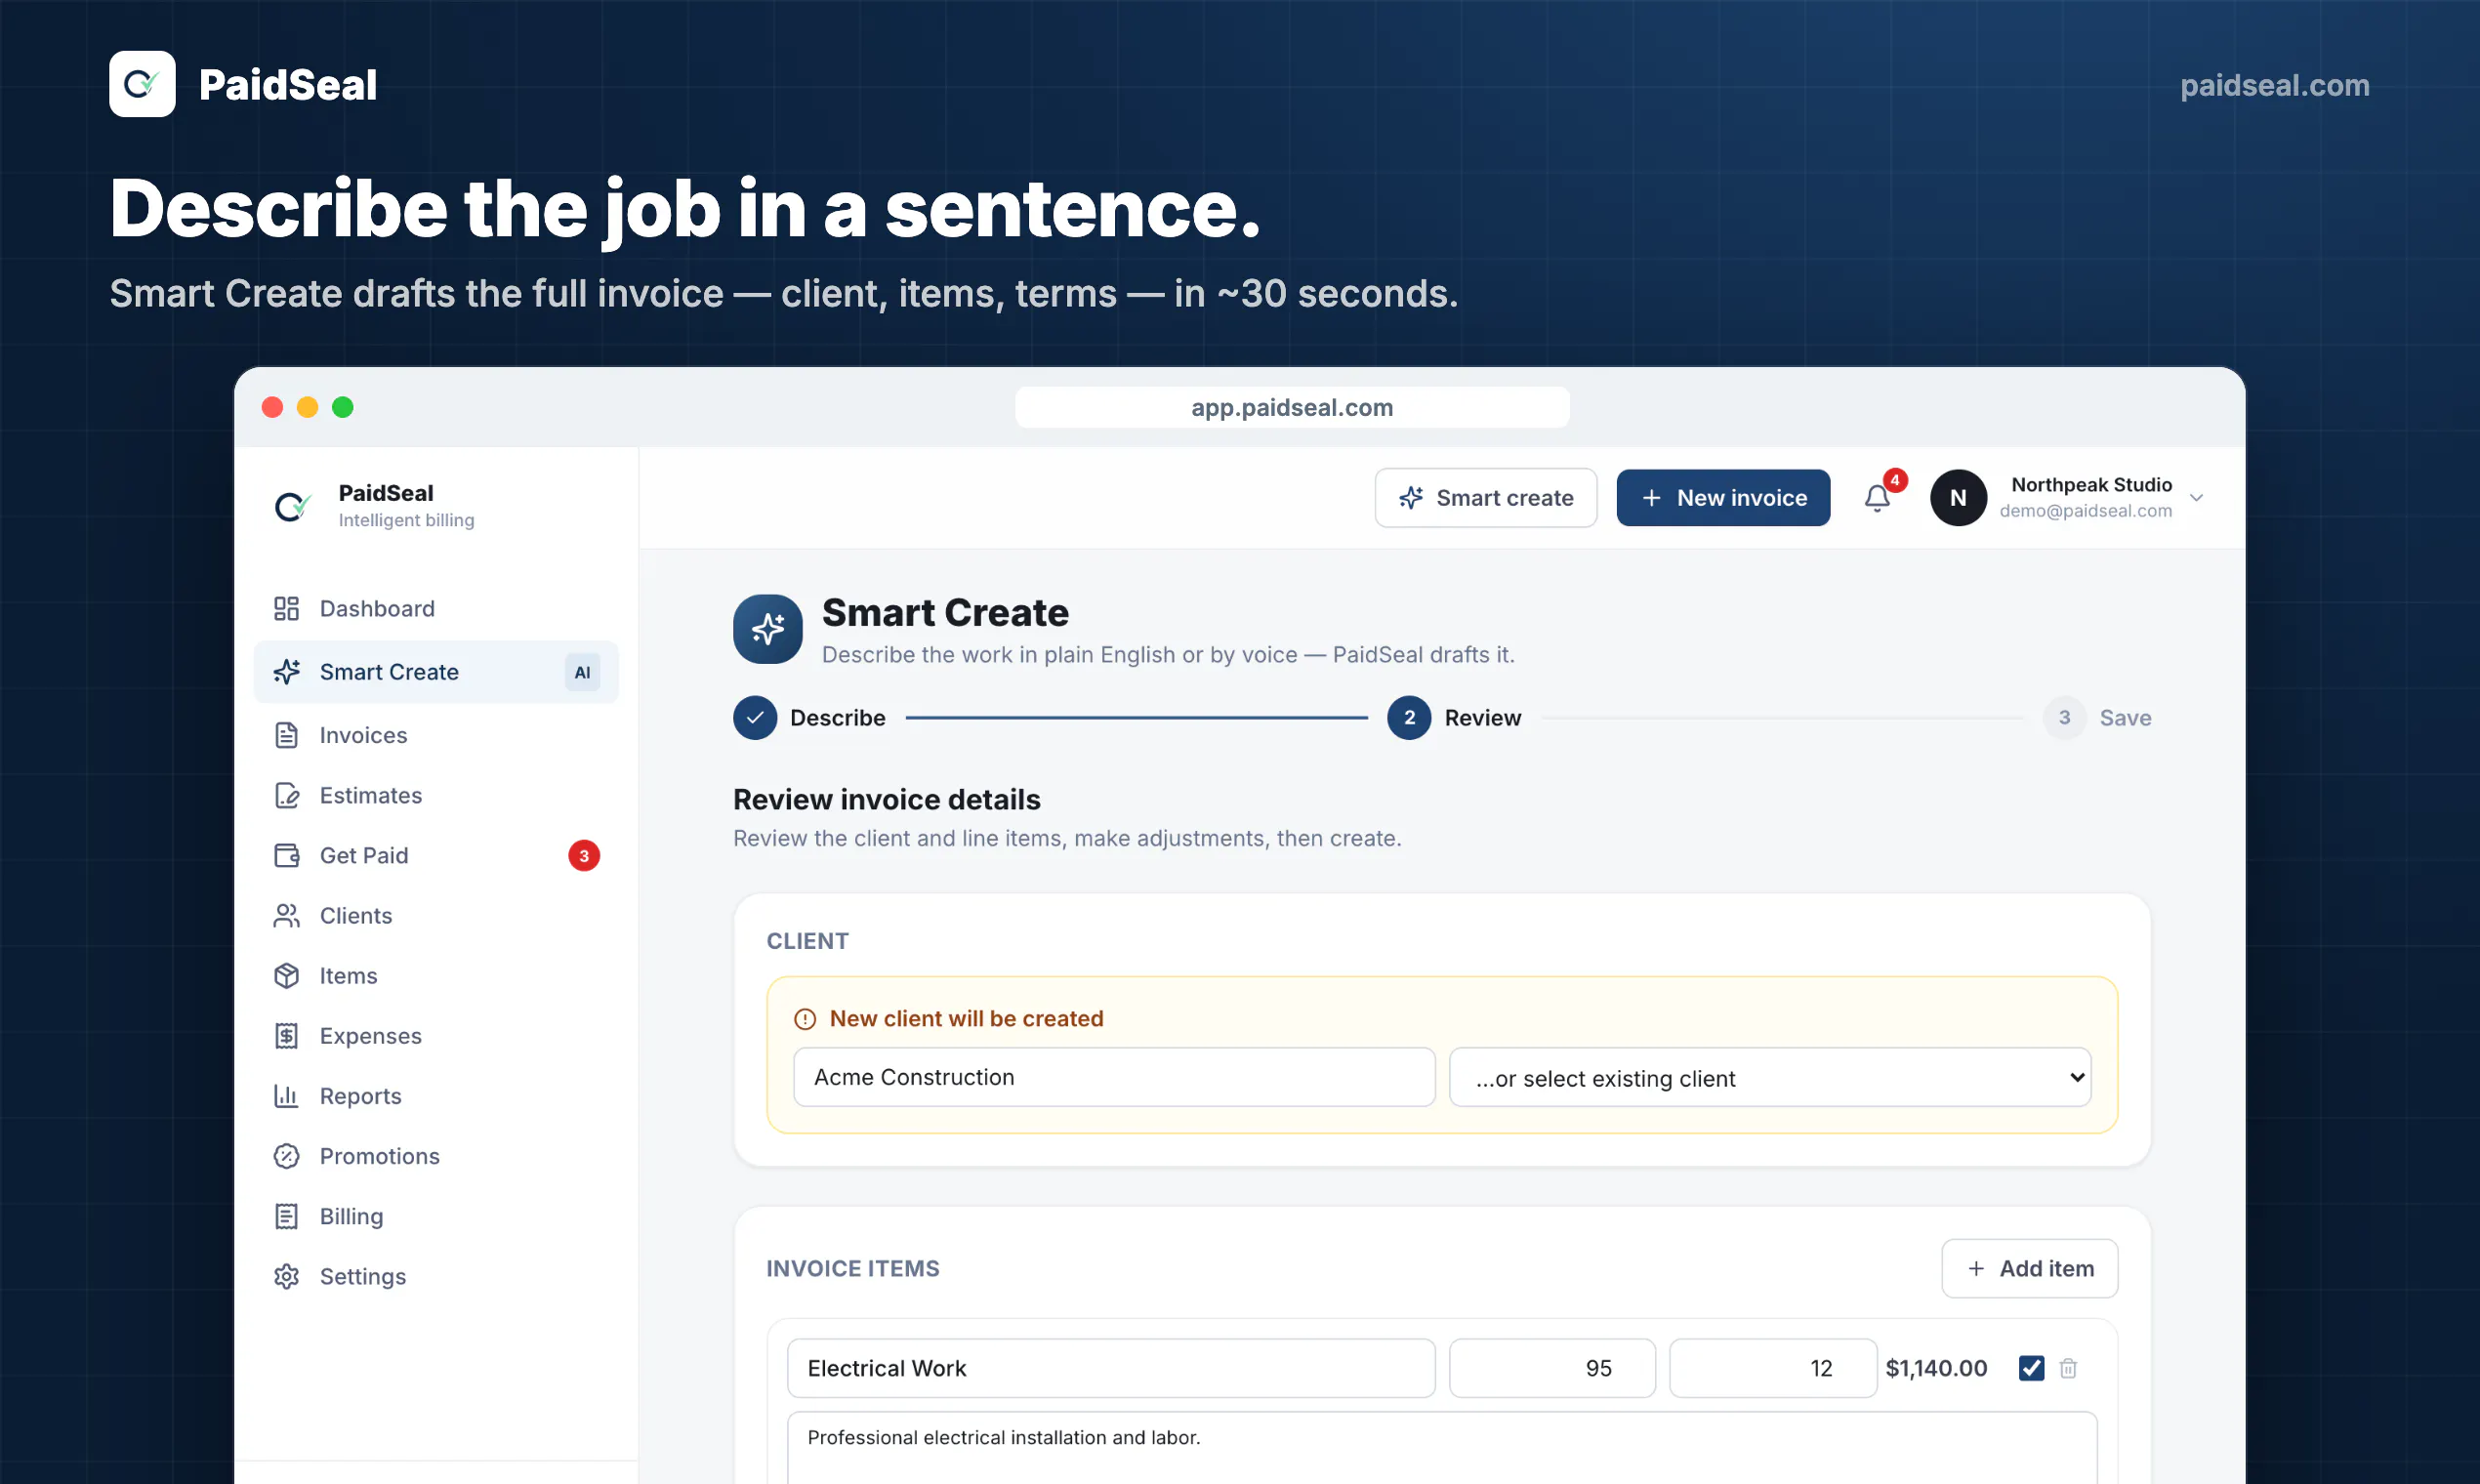The height and width of the screenshot is (1484, 2480).
Task: Click the Get Paid wallet icon
Action: 287,855
